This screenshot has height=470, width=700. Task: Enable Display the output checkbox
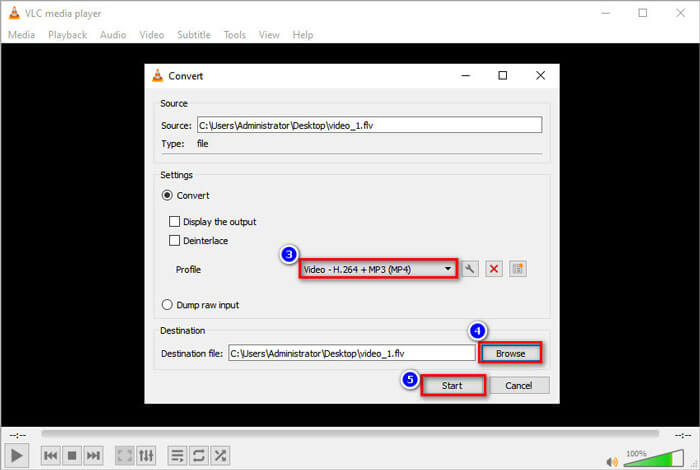[x=174, y=222]
